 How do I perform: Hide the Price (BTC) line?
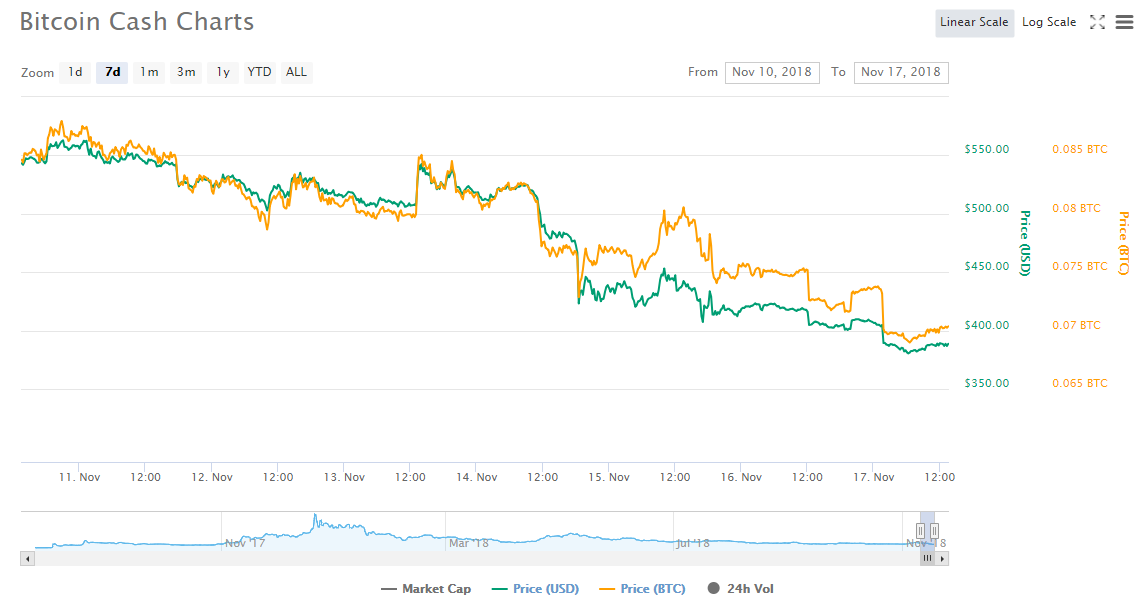[642, 589]
